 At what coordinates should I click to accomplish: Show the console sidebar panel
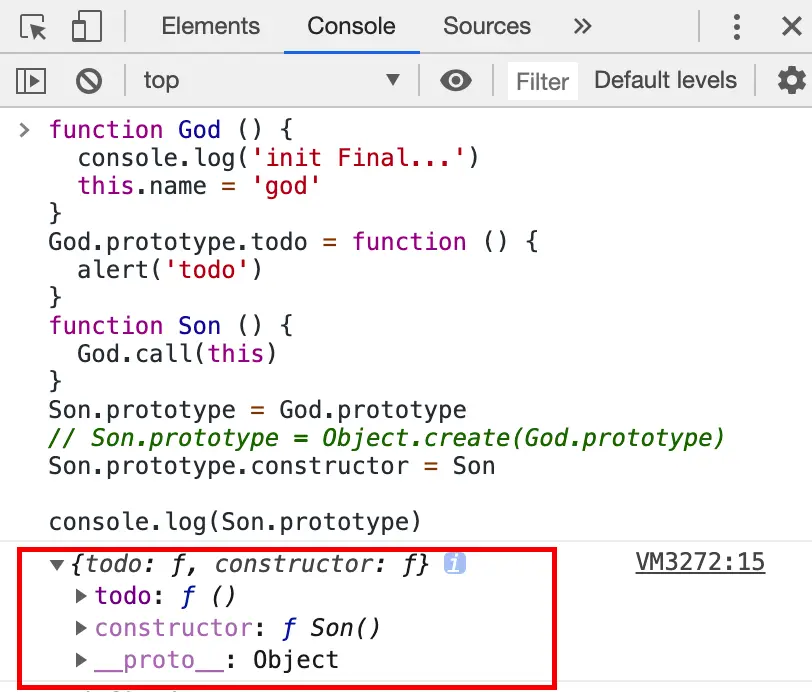(x=32, y=80)
